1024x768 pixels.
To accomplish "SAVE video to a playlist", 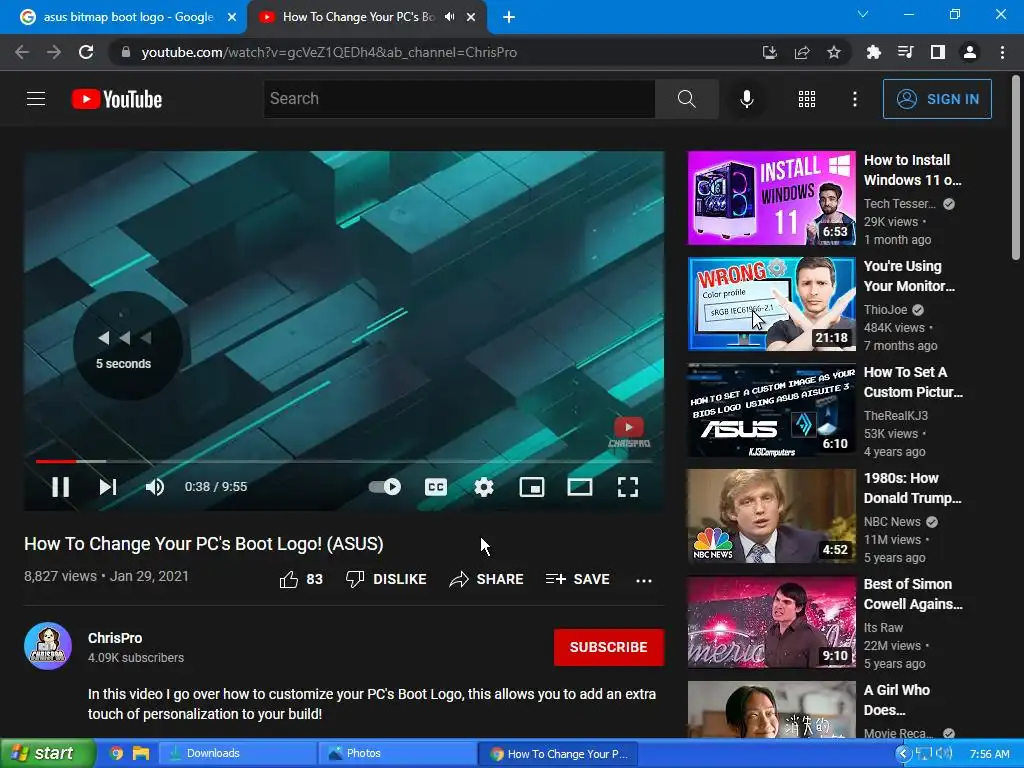I will (577, 579).
